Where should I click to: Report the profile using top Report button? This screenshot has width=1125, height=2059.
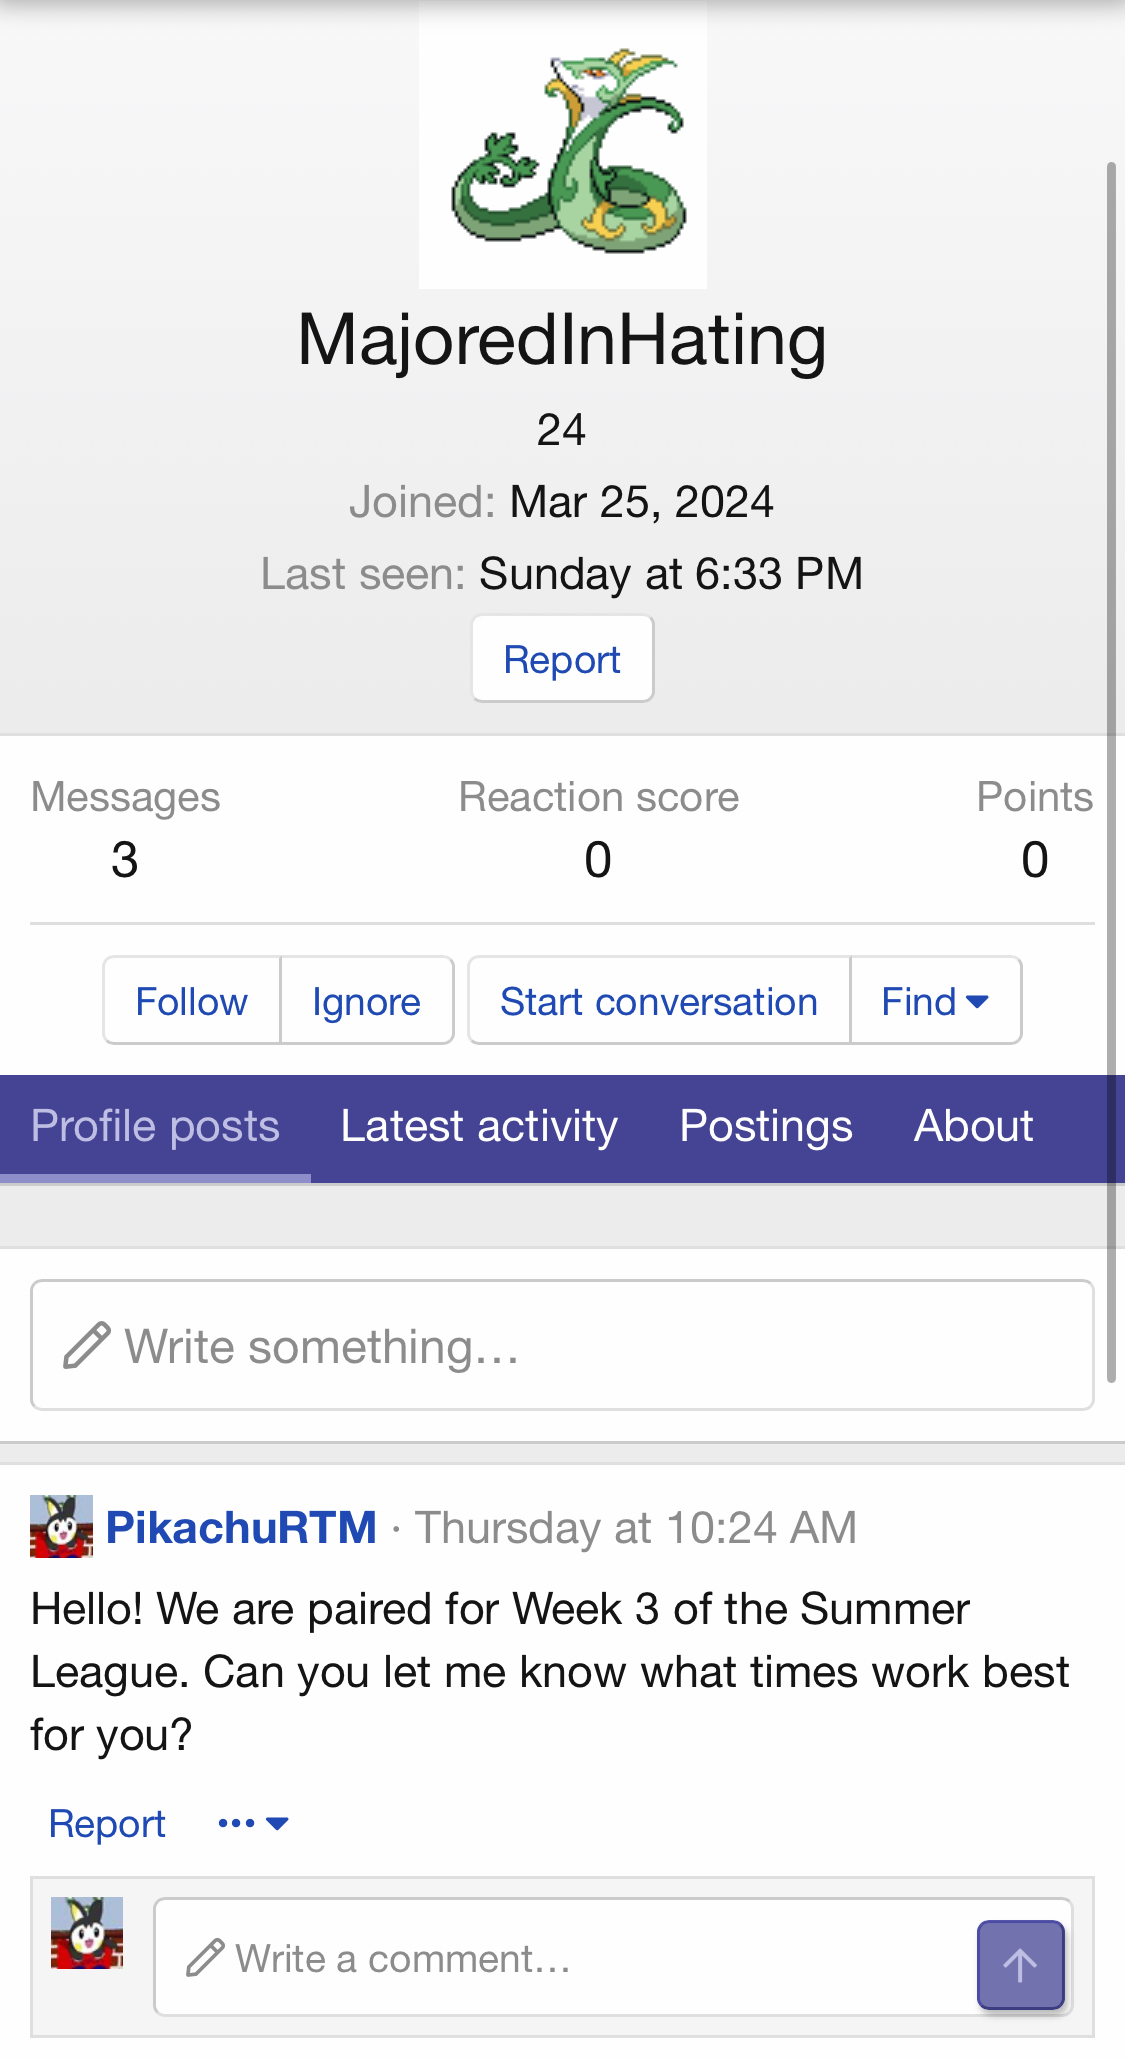click(x=562, y=659)
